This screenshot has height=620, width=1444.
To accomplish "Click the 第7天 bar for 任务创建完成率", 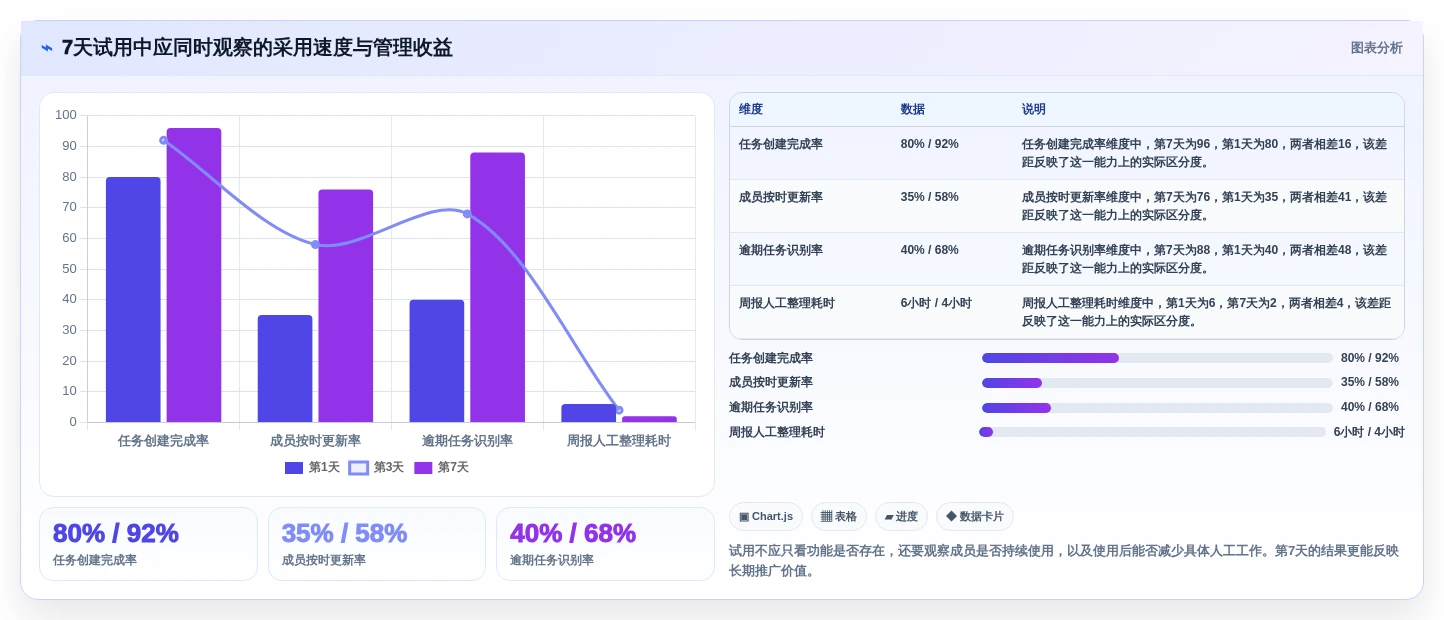I will 194,275.
